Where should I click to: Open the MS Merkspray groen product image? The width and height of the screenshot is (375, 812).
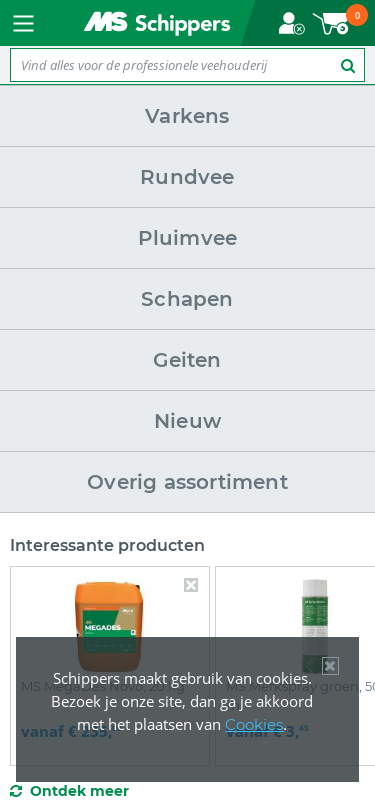[315, 626]
